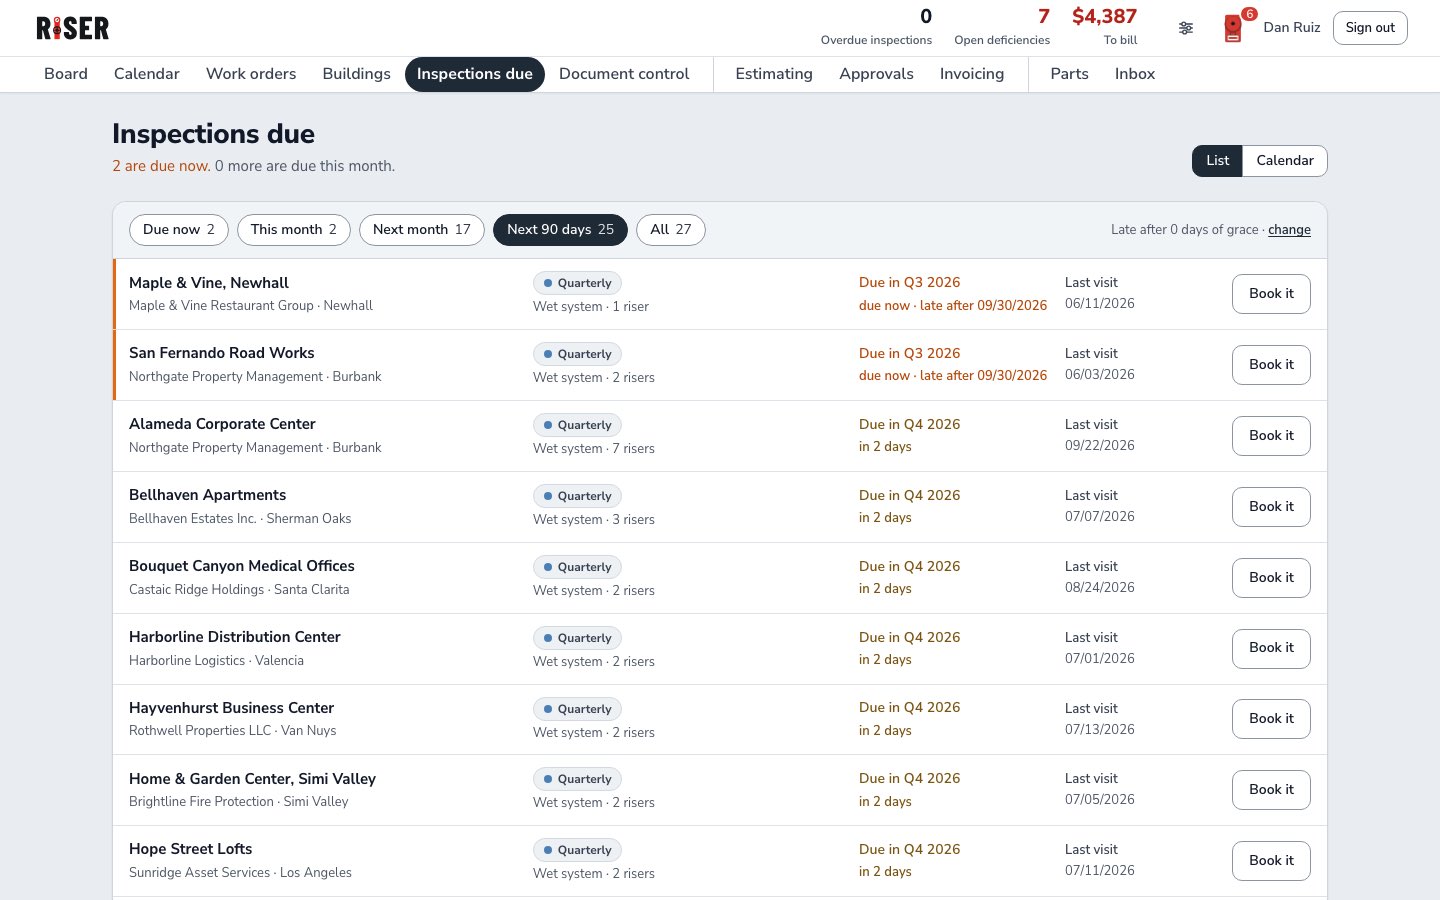Screen dimensions: 1440x900
Task: Open the Inbox tab
Action: pyautogui.click(x=1135, y=74)
